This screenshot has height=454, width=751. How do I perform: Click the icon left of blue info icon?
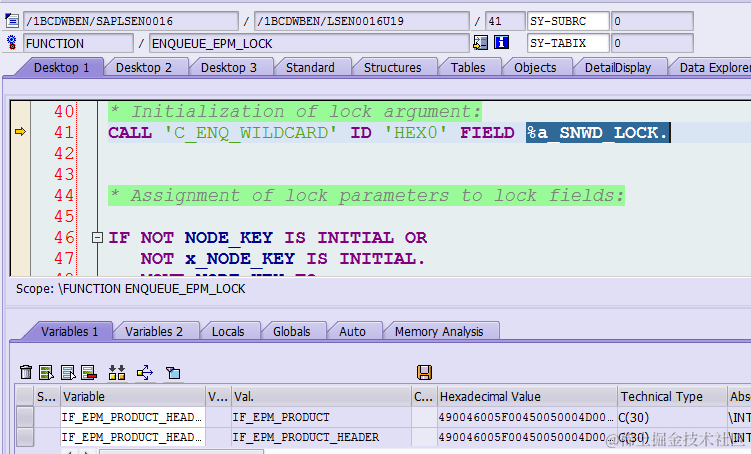click(480, 43)
